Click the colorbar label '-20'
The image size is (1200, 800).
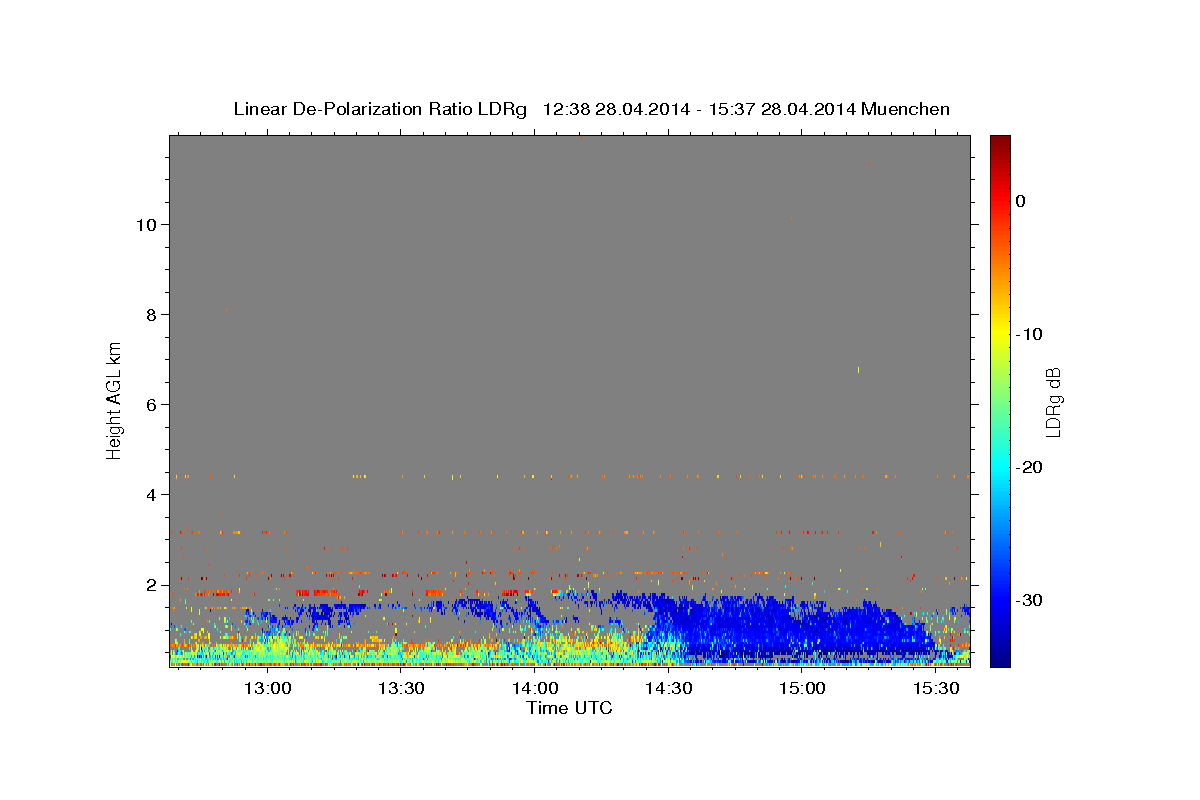click(x=1029, y=467)
